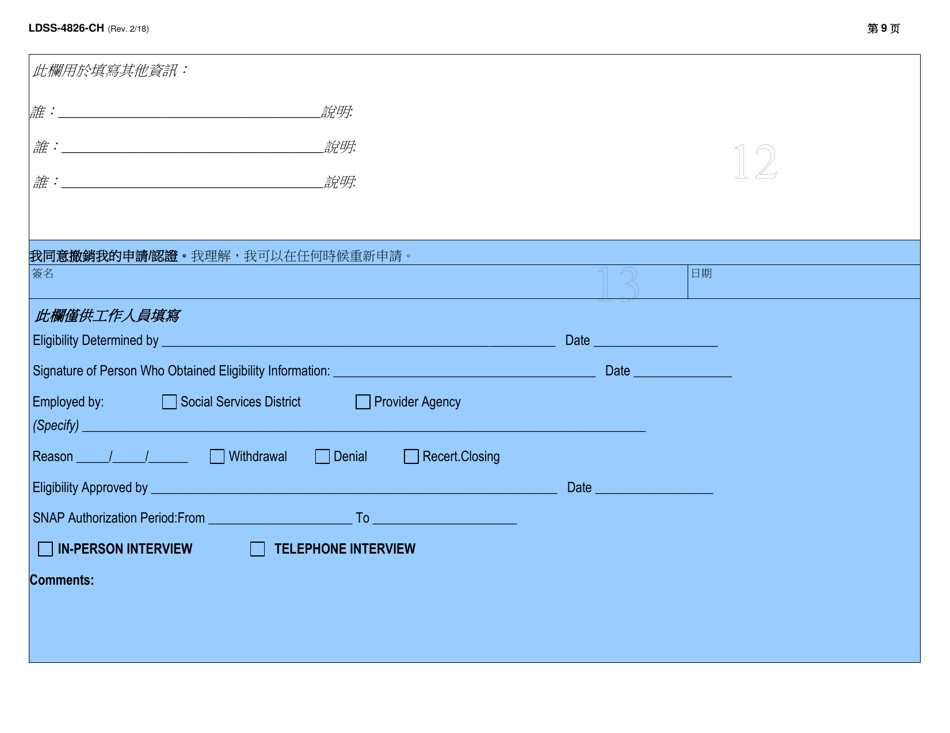Screen dimensions: 950x733
Task: Click the Date field beside Eligibility Determined by
Action: click(x=655, y=340)
